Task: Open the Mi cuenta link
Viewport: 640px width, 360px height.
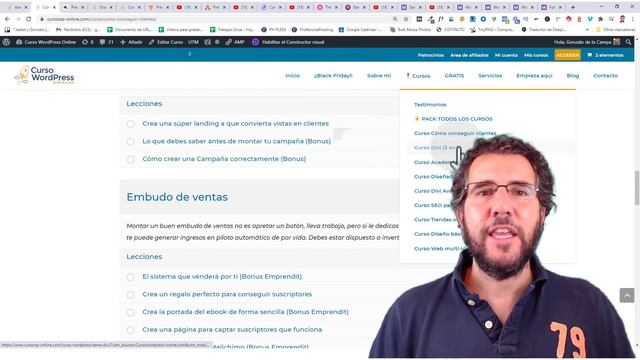Action: pos(506,55)
